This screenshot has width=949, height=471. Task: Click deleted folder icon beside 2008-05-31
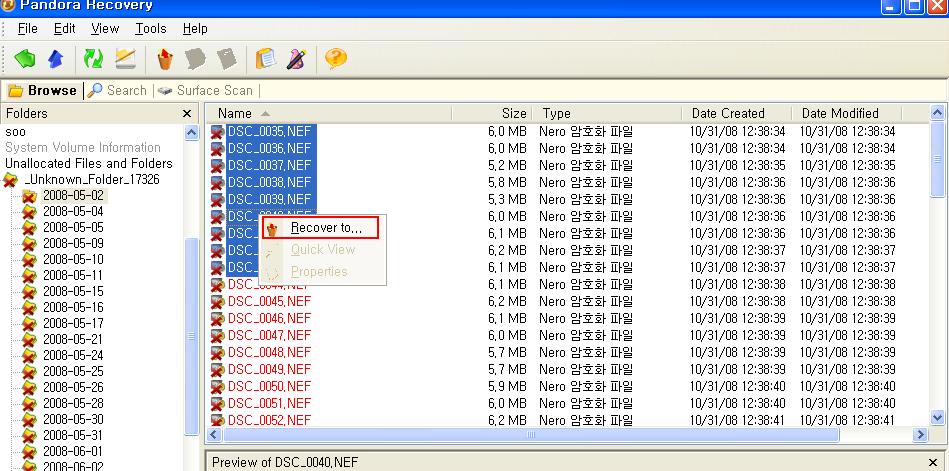[x=29, y=436]
